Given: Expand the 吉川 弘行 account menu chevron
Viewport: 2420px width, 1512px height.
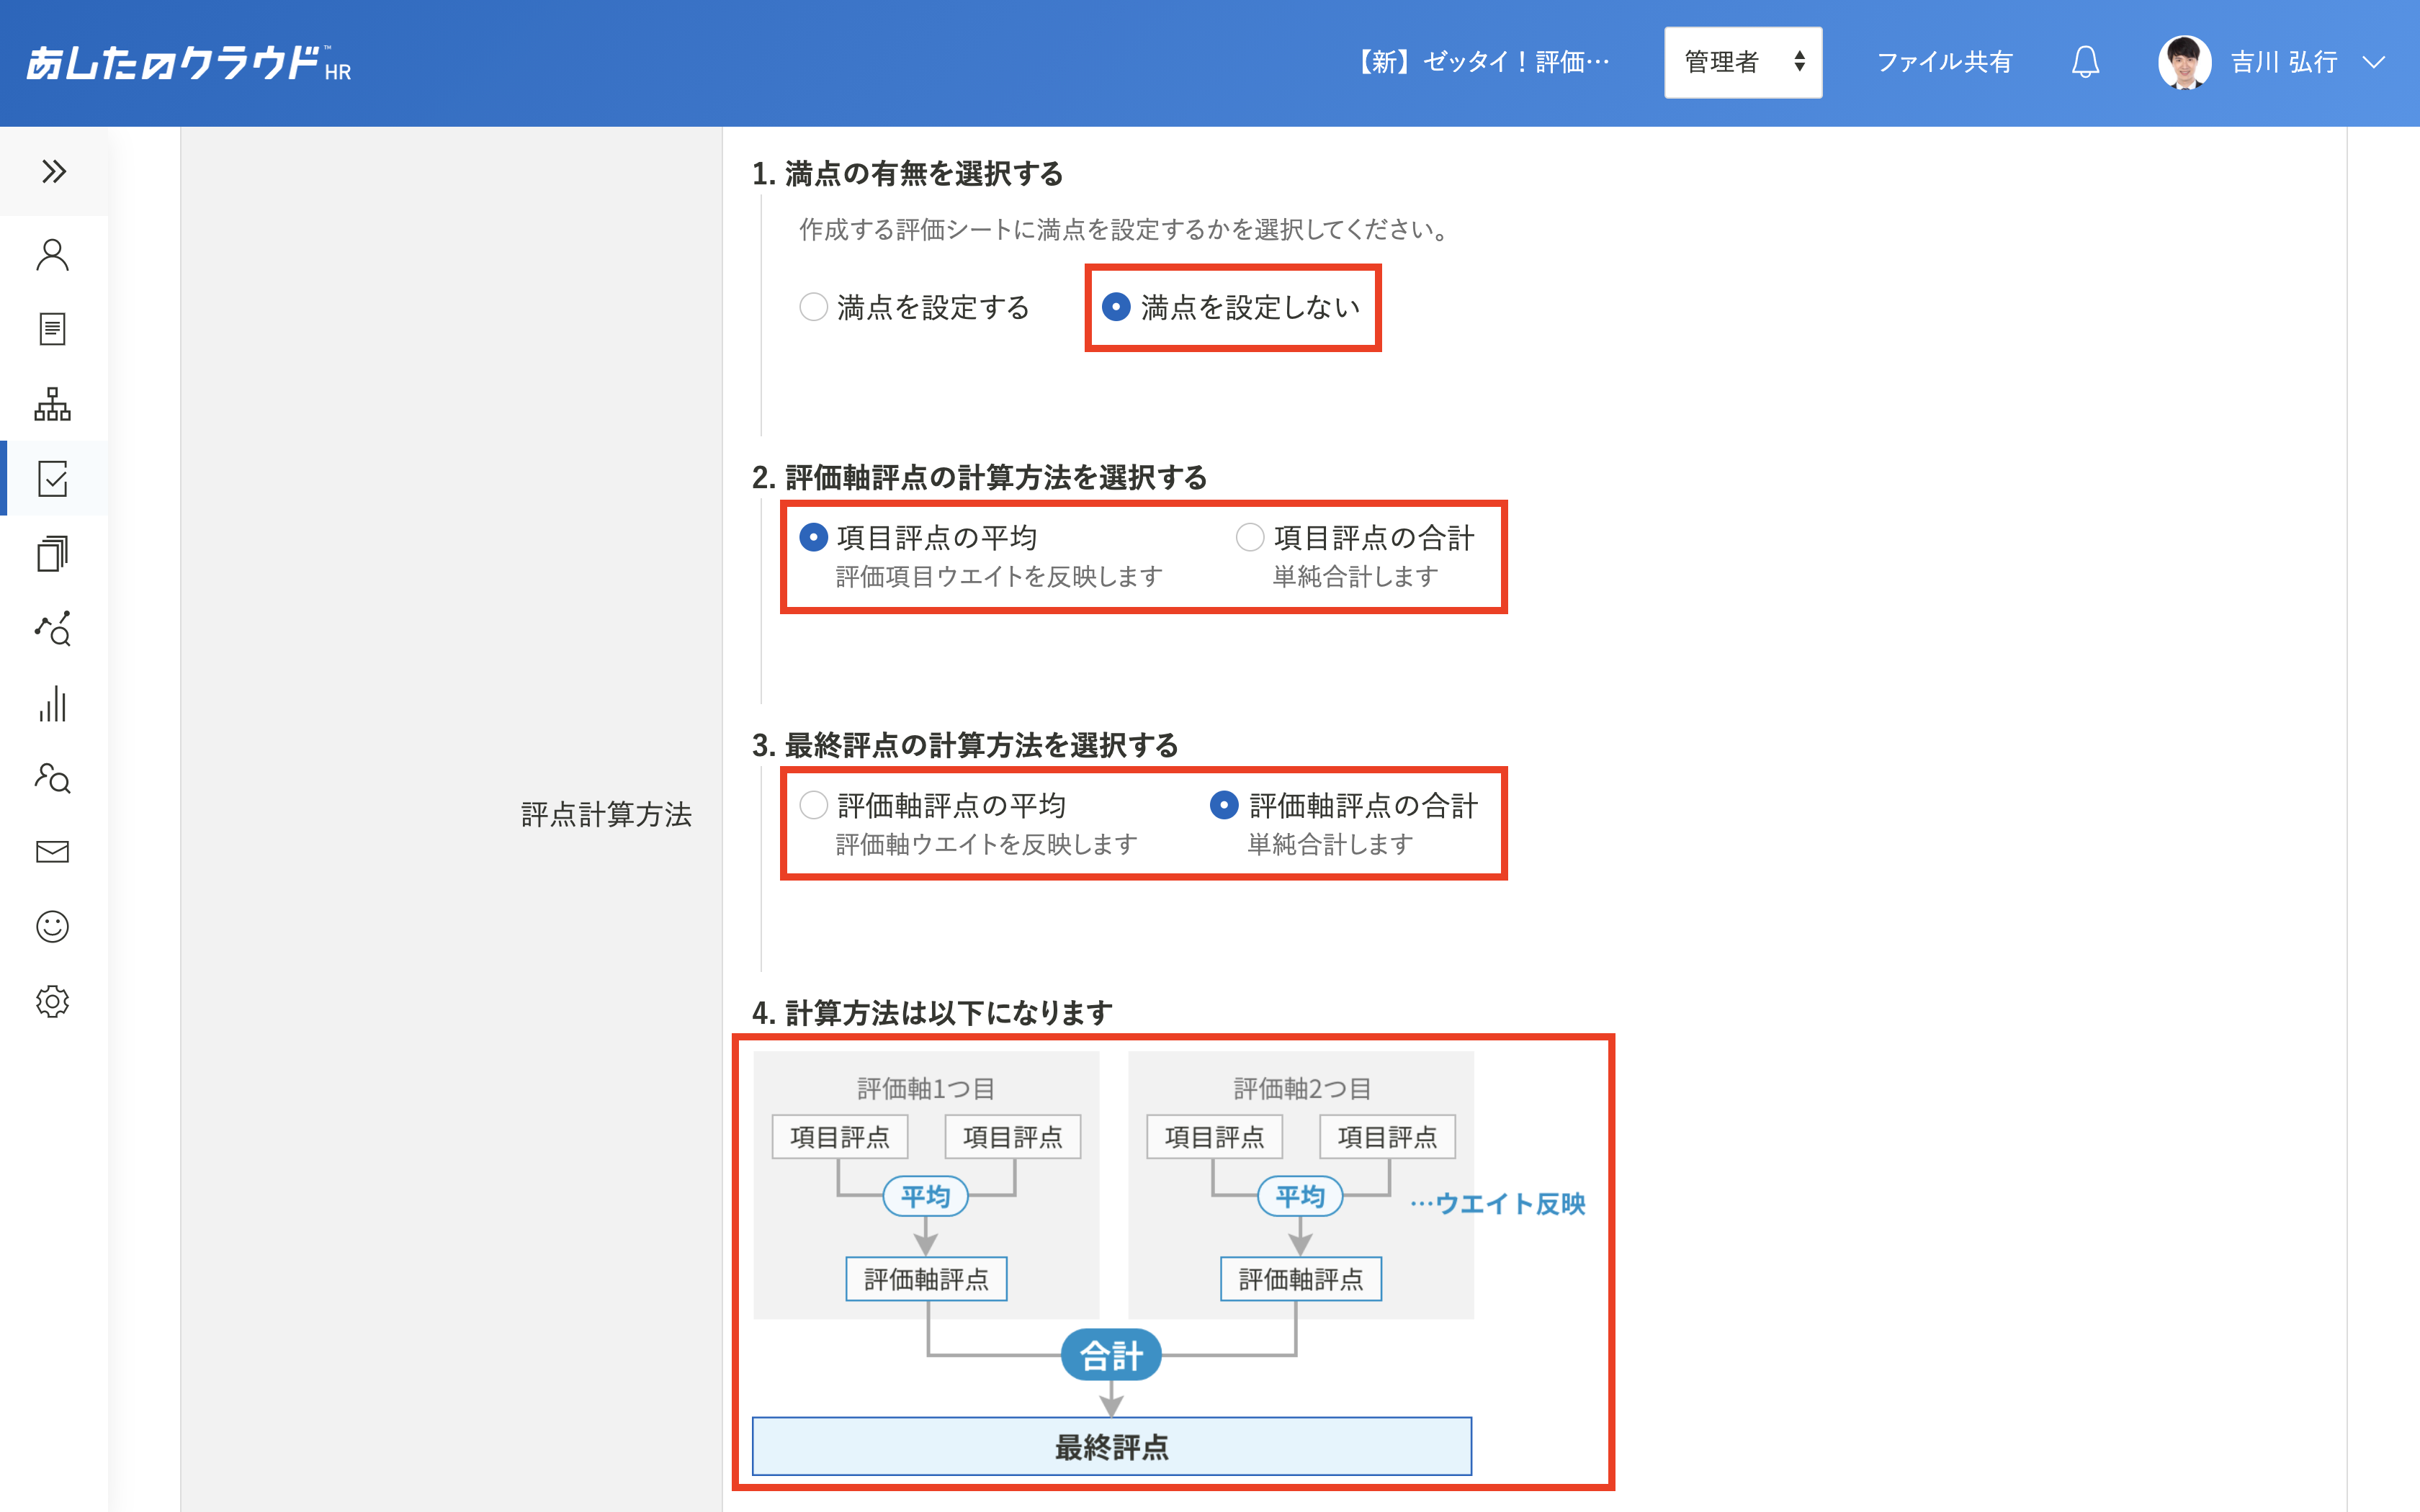Looking at the screenshot, I should 2374,62.
